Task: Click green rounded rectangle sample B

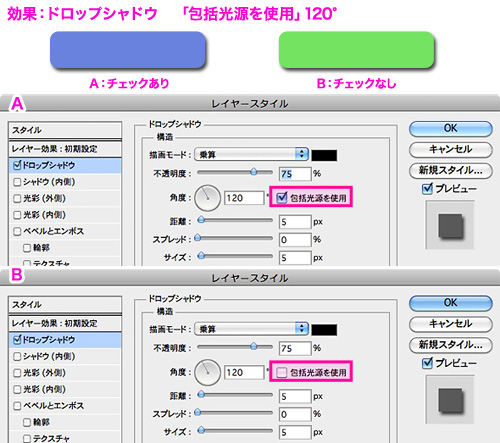Action: point(356,50)
